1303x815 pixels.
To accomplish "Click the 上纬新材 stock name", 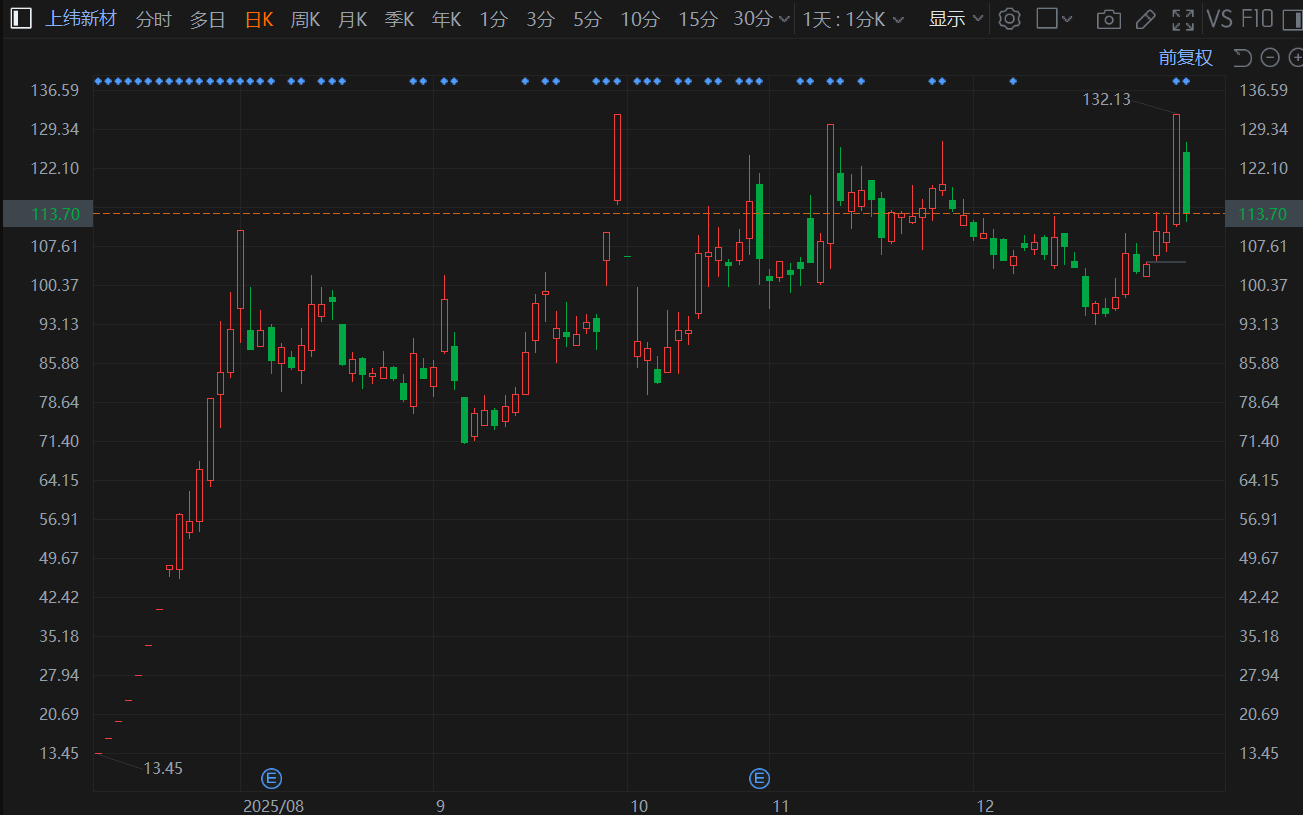I will 82,19.
